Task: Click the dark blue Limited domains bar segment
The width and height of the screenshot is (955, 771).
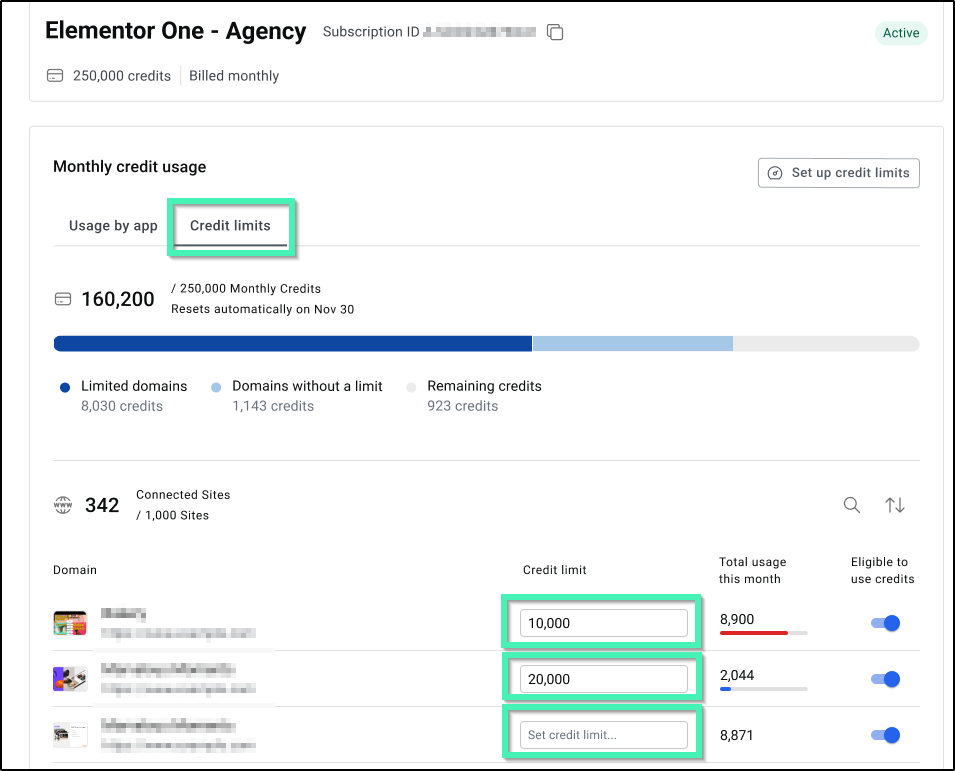Action: (293, 343)
